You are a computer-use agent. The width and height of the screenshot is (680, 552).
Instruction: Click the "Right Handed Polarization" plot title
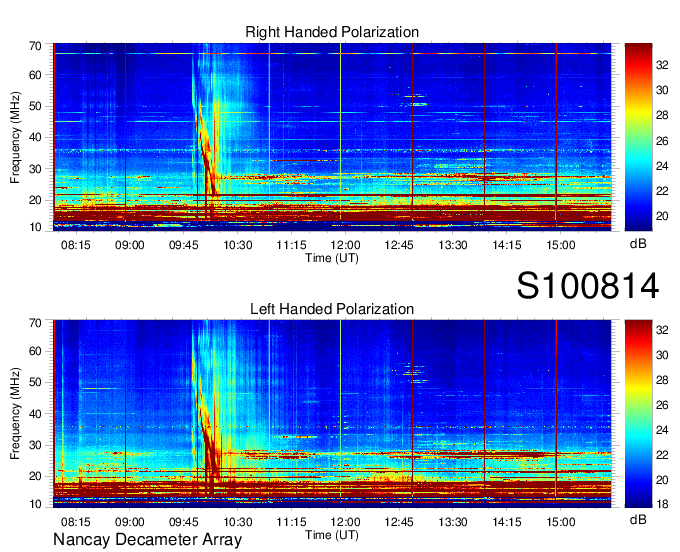[x=332, y=32]
